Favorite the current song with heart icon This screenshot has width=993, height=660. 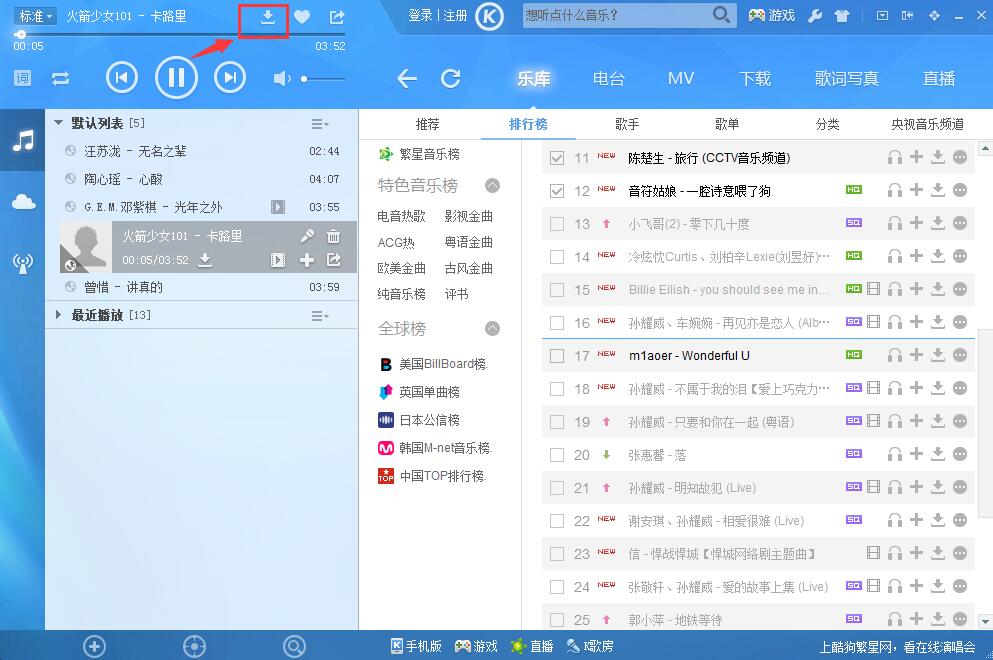pos(302,17)
